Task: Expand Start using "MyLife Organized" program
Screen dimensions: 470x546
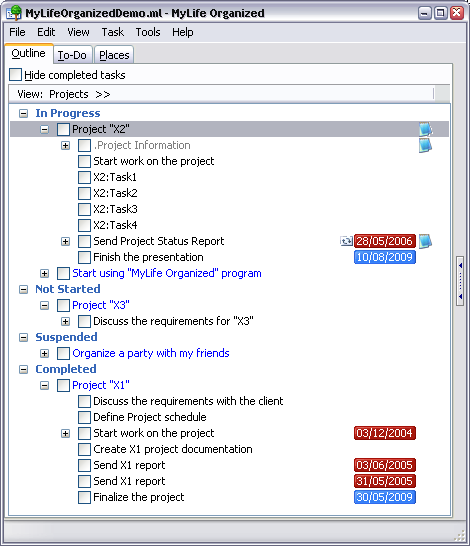Action: point(45,274)
